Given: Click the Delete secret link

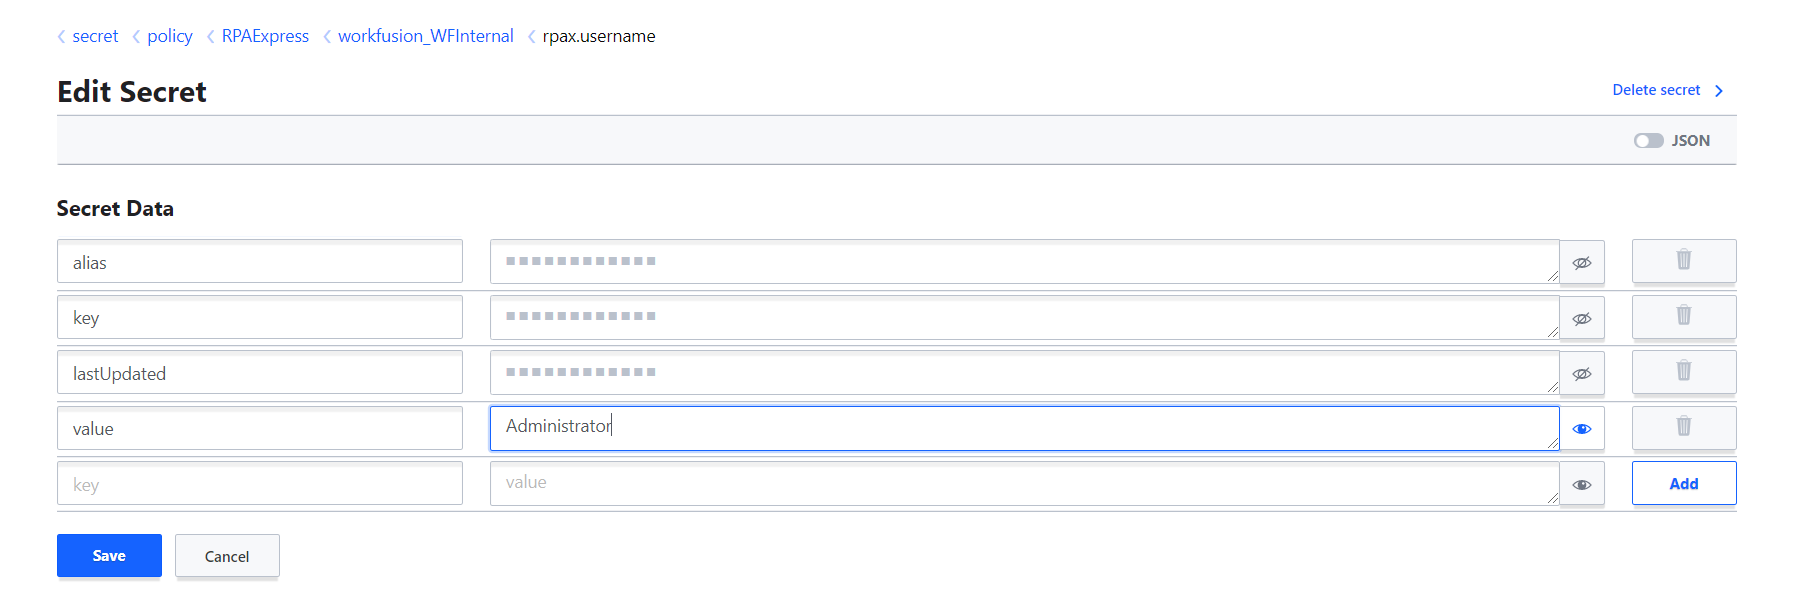Looking at the screenshot, I should (x=1656, y=90).
